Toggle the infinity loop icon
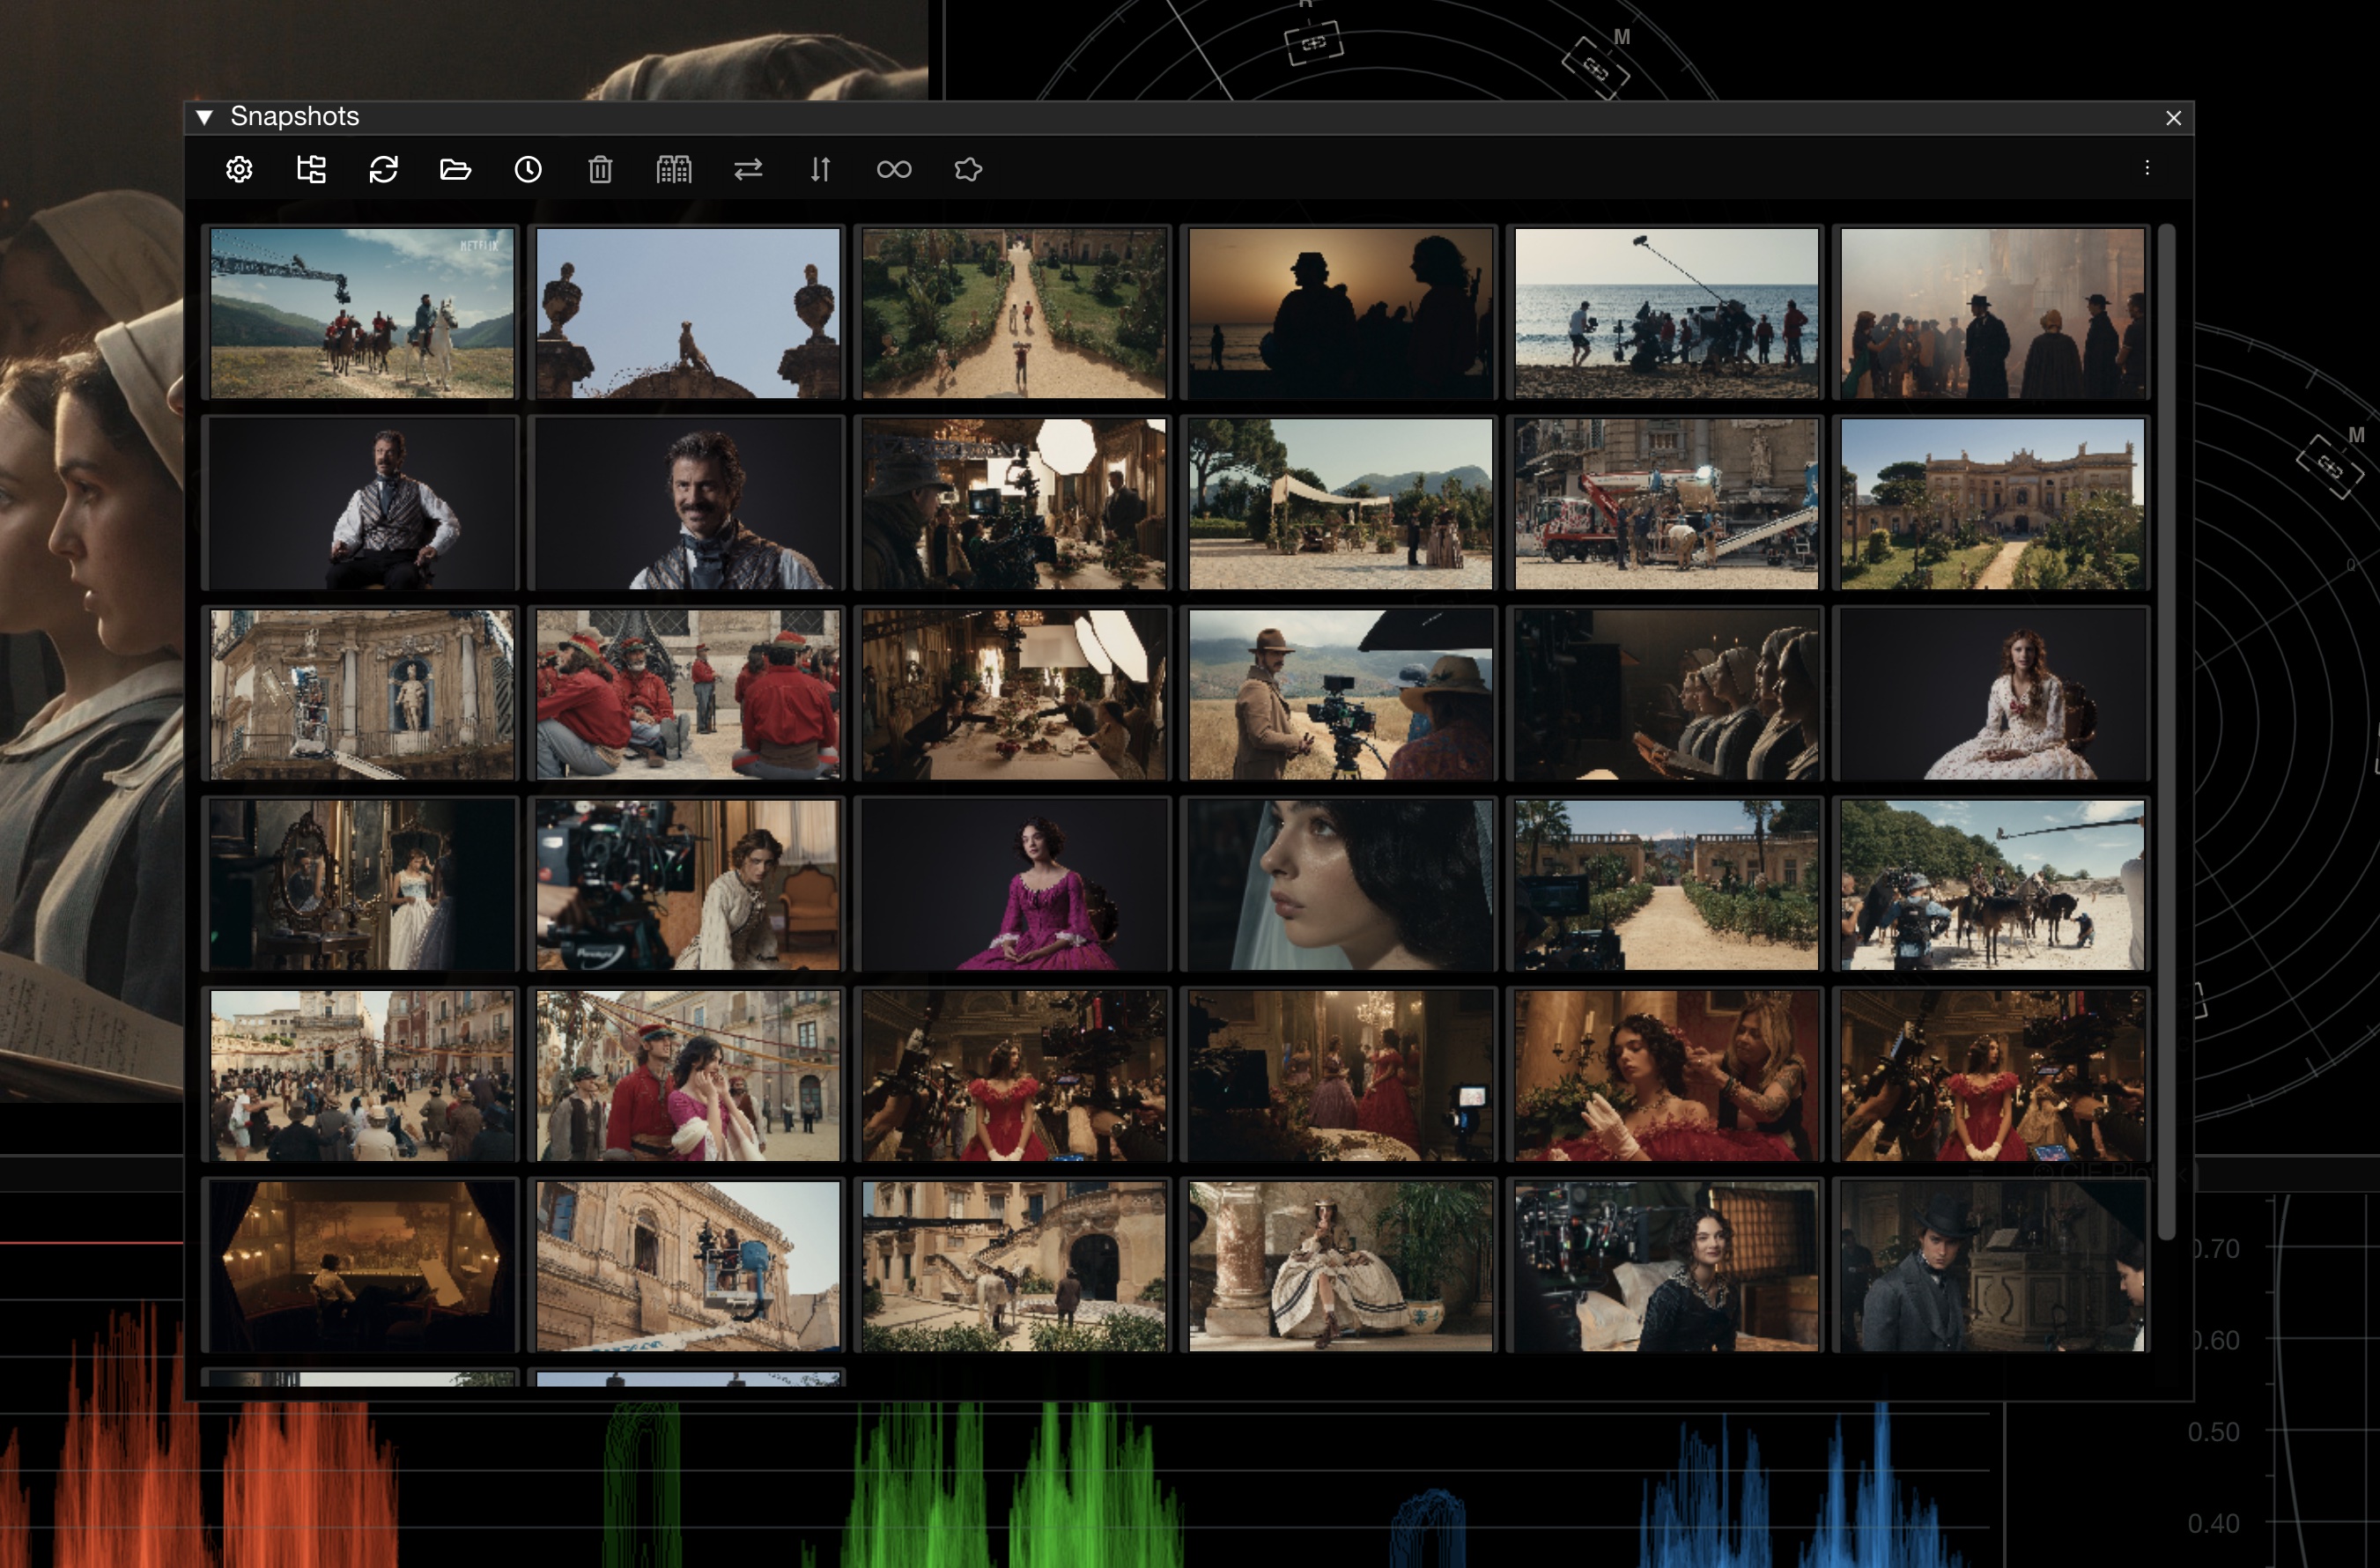2380x1568 pixels. pos(894,170)
